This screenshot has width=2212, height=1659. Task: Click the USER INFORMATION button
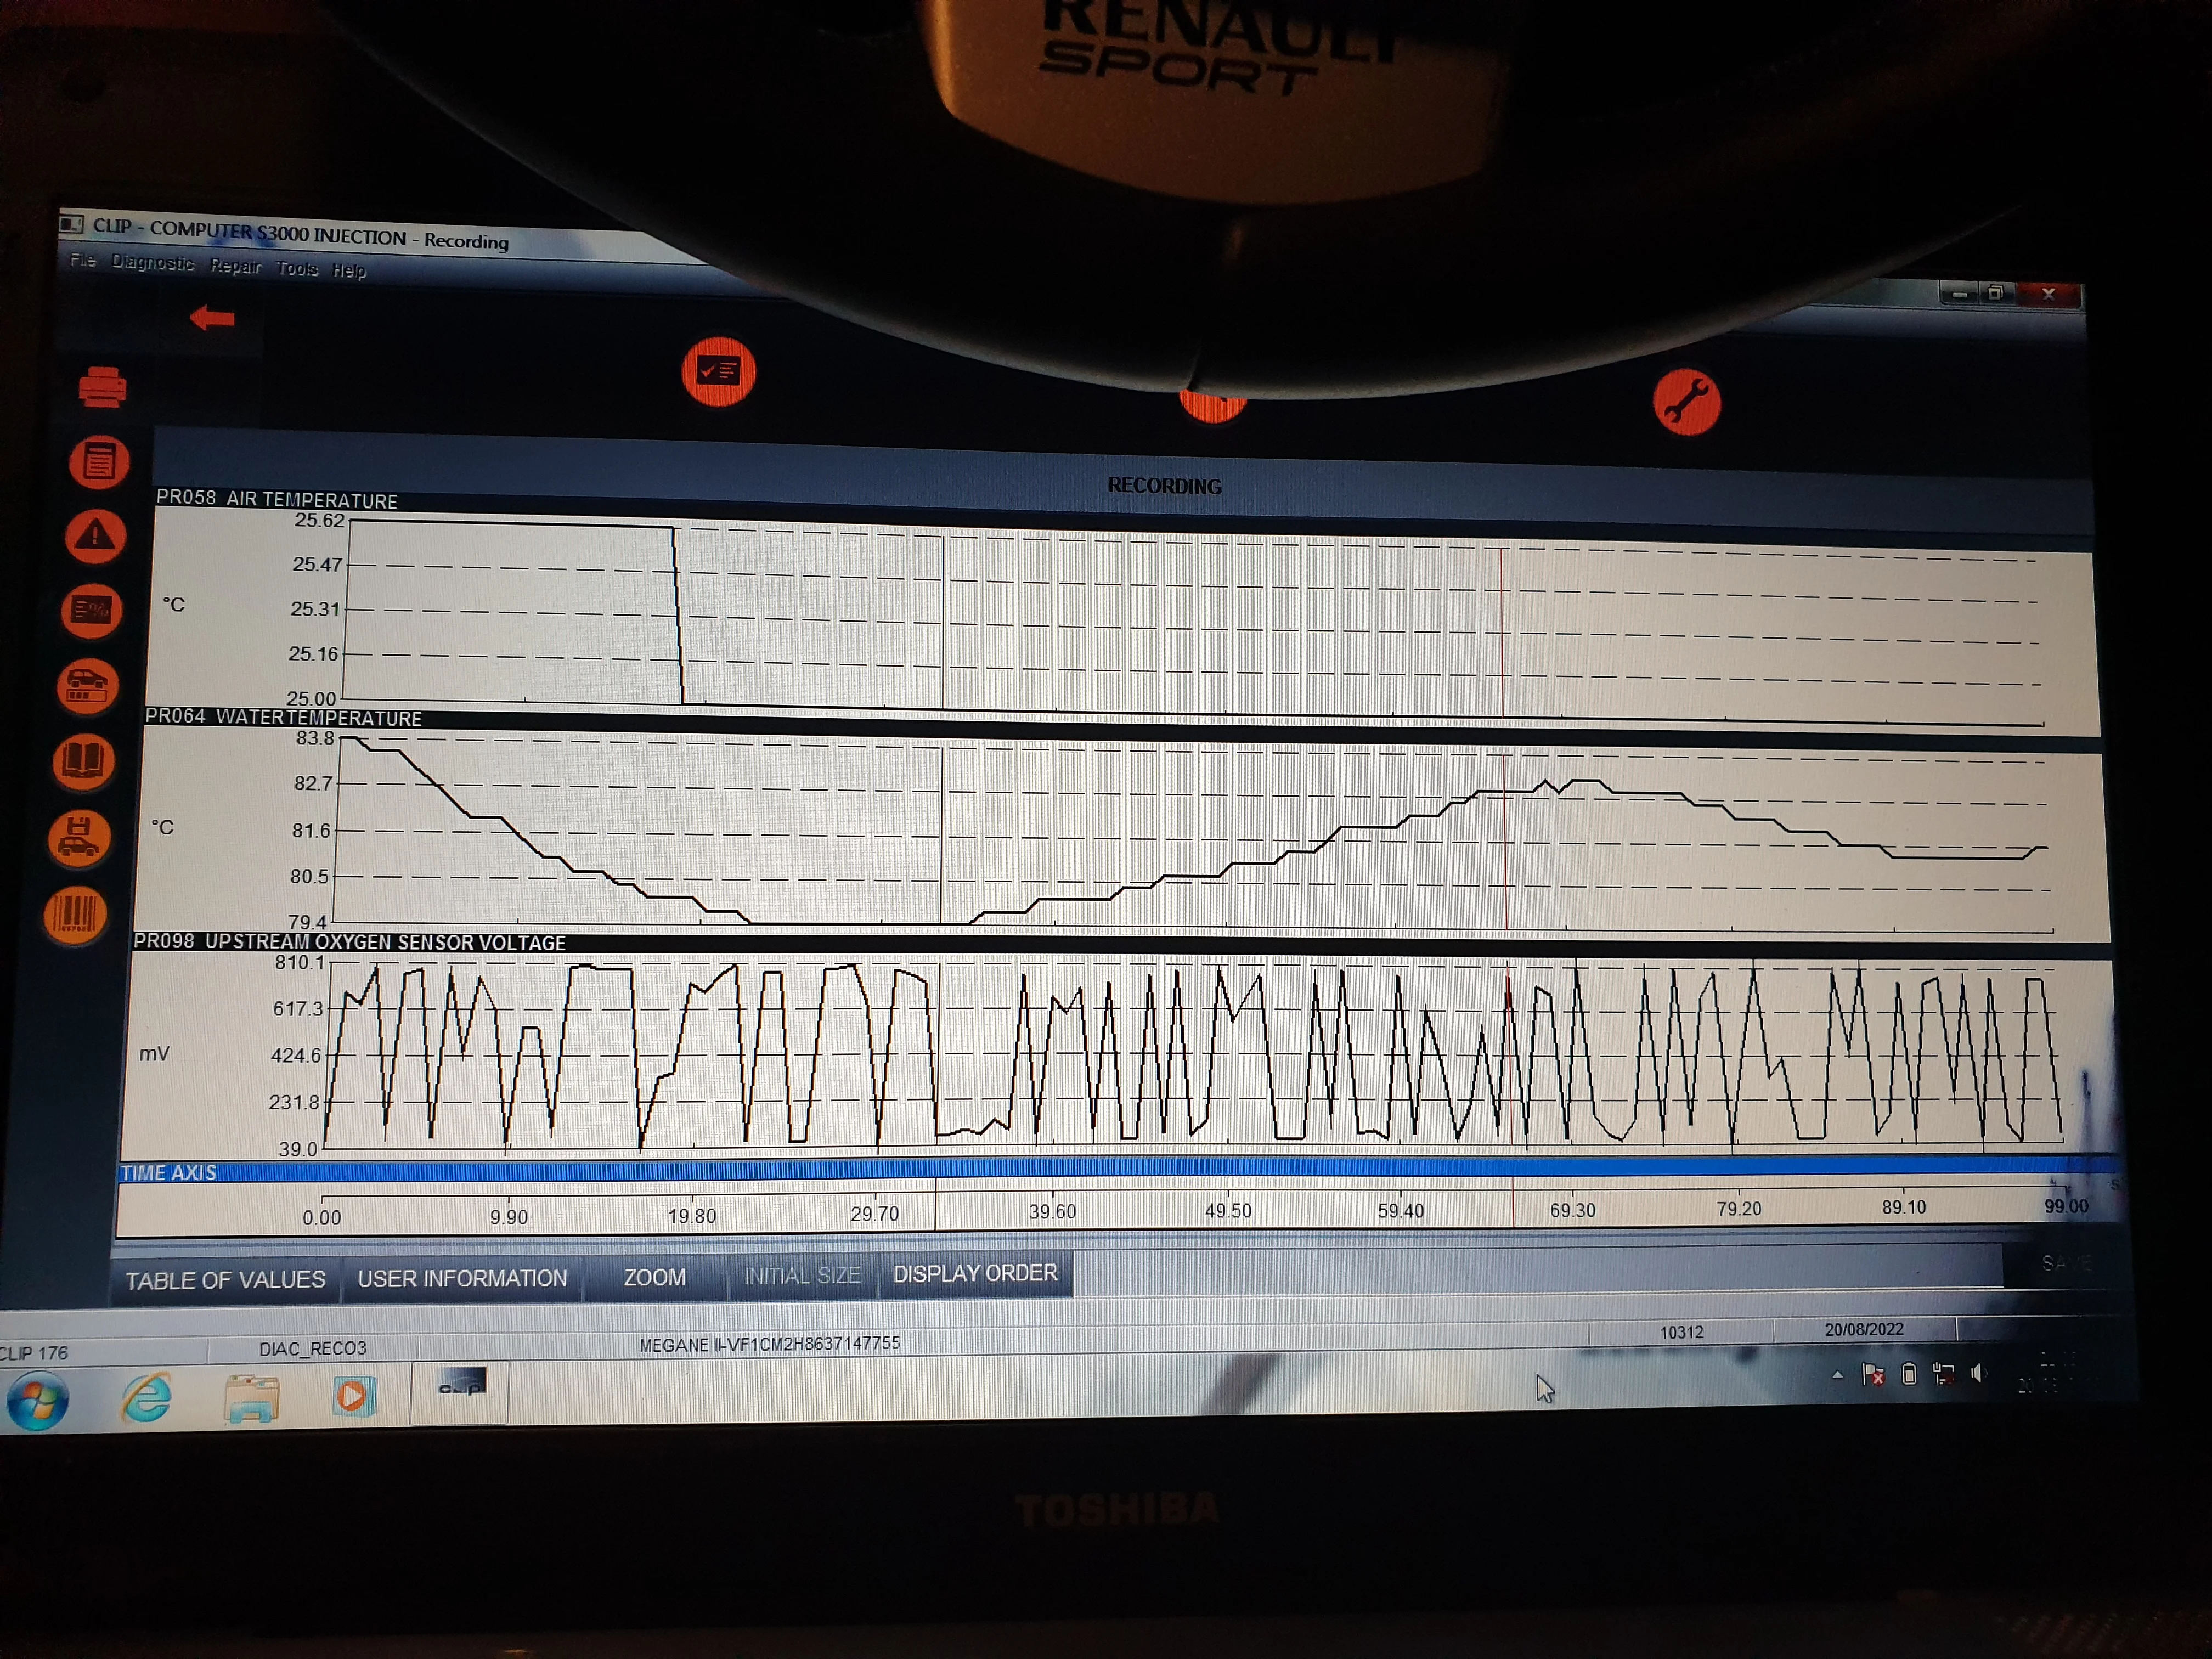(x=462, y=1278)
